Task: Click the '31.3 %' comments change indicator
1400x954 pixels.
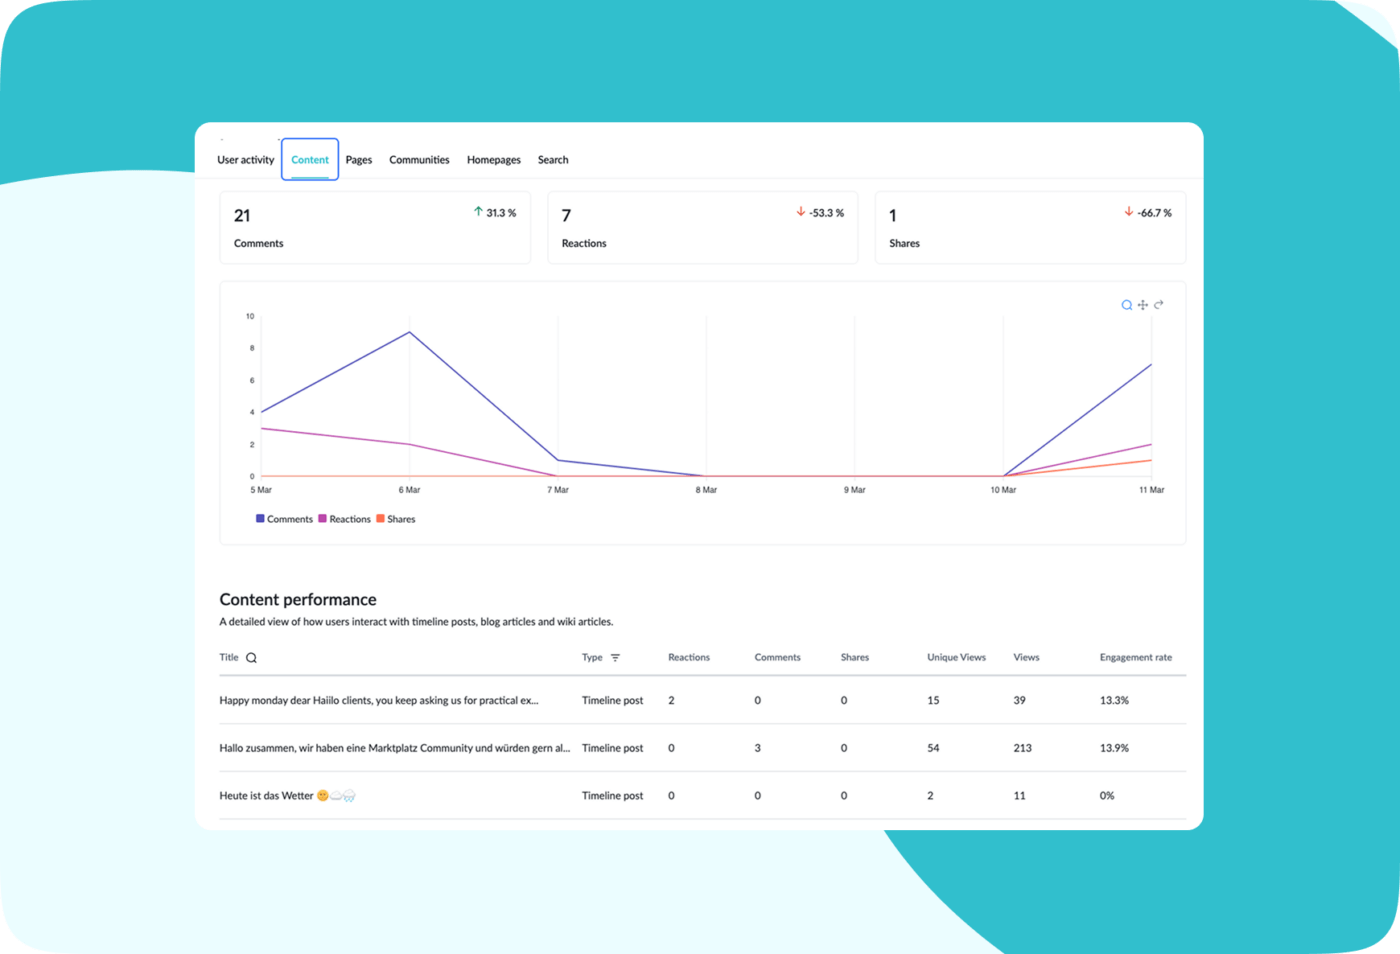Action: [495, 213]
